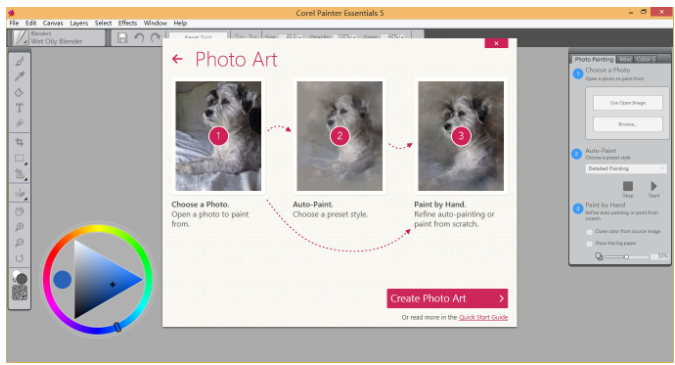The width and height of the screenshot is (675, 365).
Task: Select the Brush tool in toolbox
Action: (x=19, y=62)
